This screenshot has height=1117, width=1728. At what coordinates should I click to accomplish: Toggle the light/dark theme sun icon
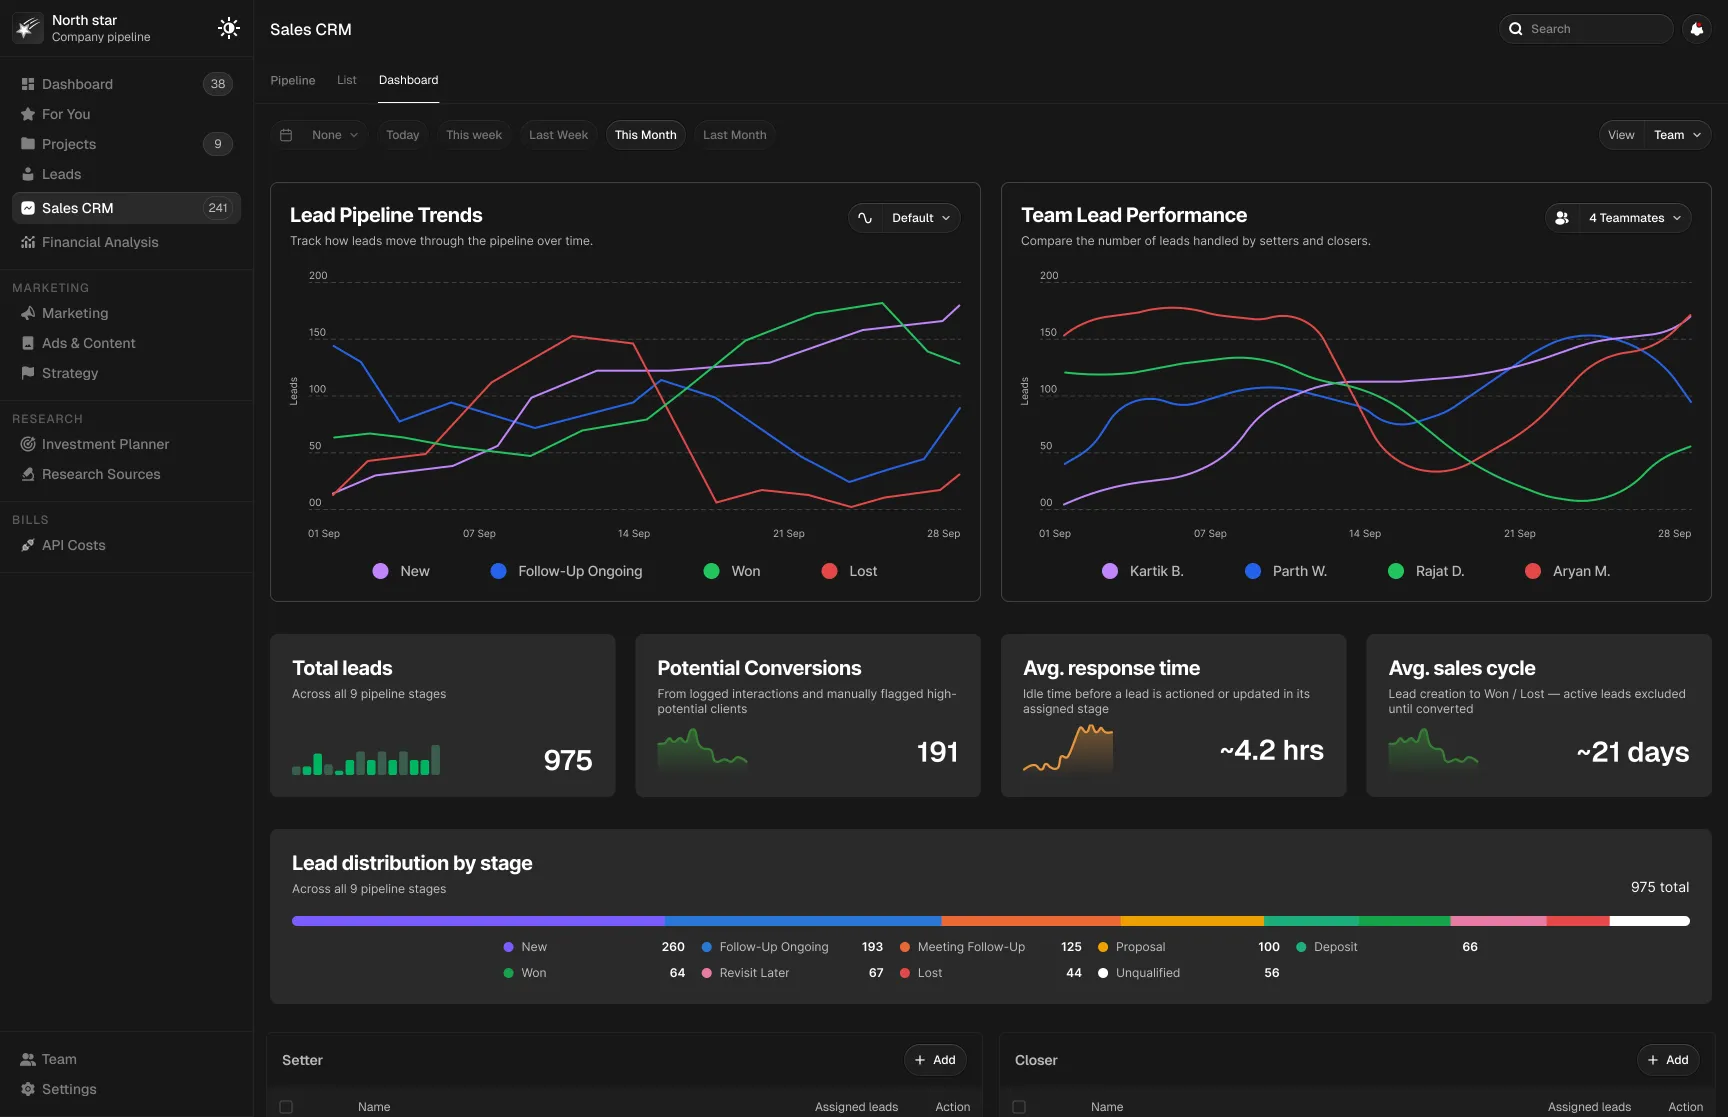click(x=229, y=28)
